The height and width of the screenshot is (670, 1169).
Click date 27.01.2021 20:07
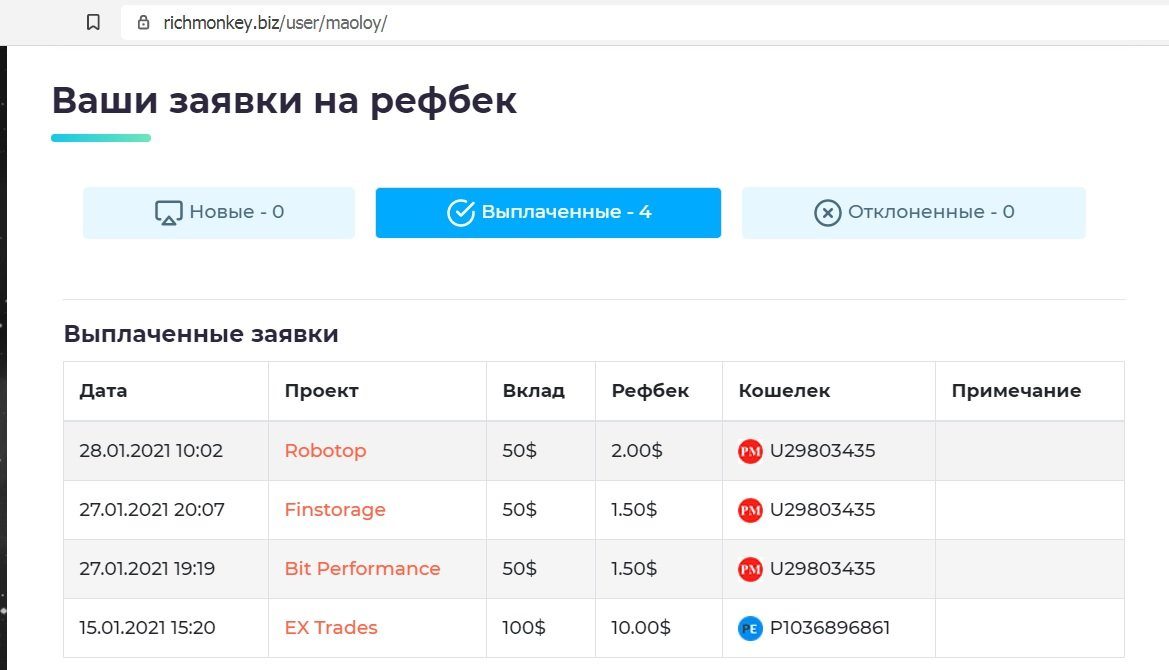coord(152,509)
